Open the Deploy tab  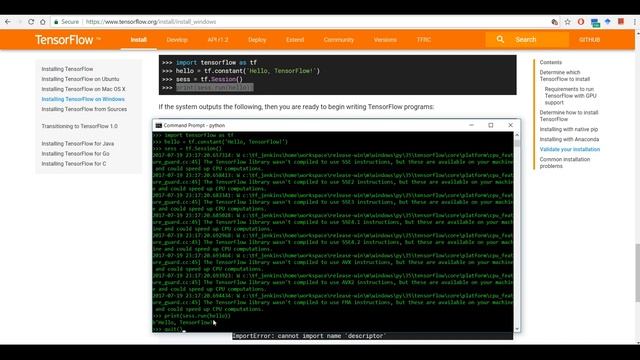tap(257, 40)
